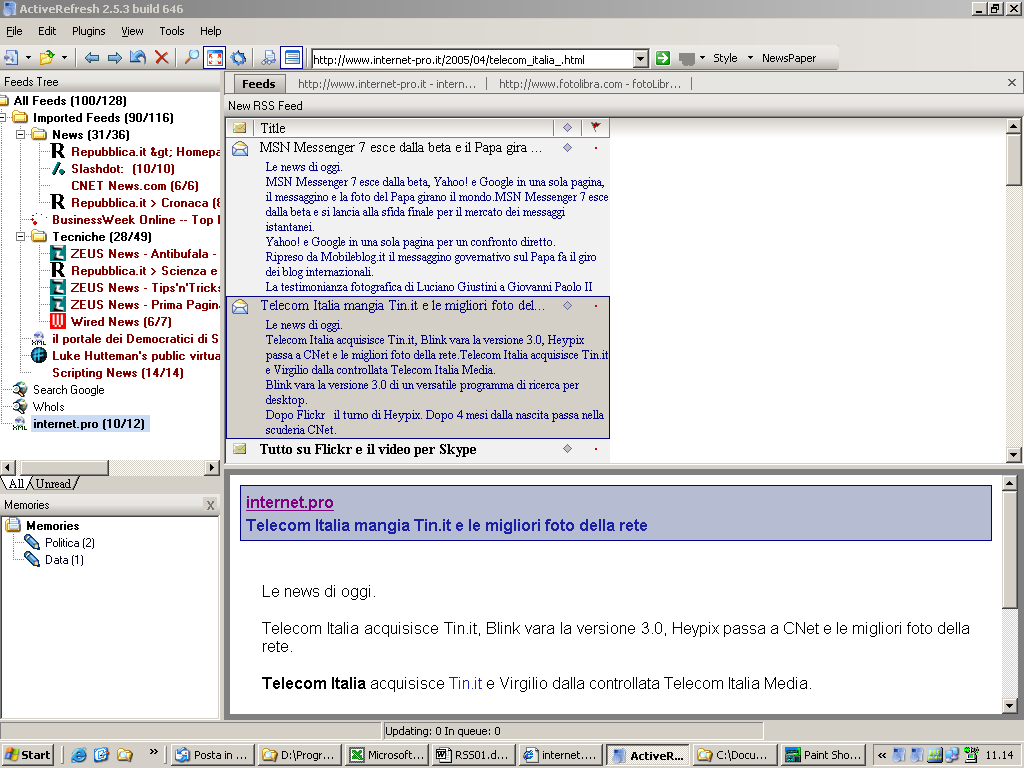Open the folder button dropdown arrow
This screenshot has height=768, width=1024.
(x=64, y=58)
